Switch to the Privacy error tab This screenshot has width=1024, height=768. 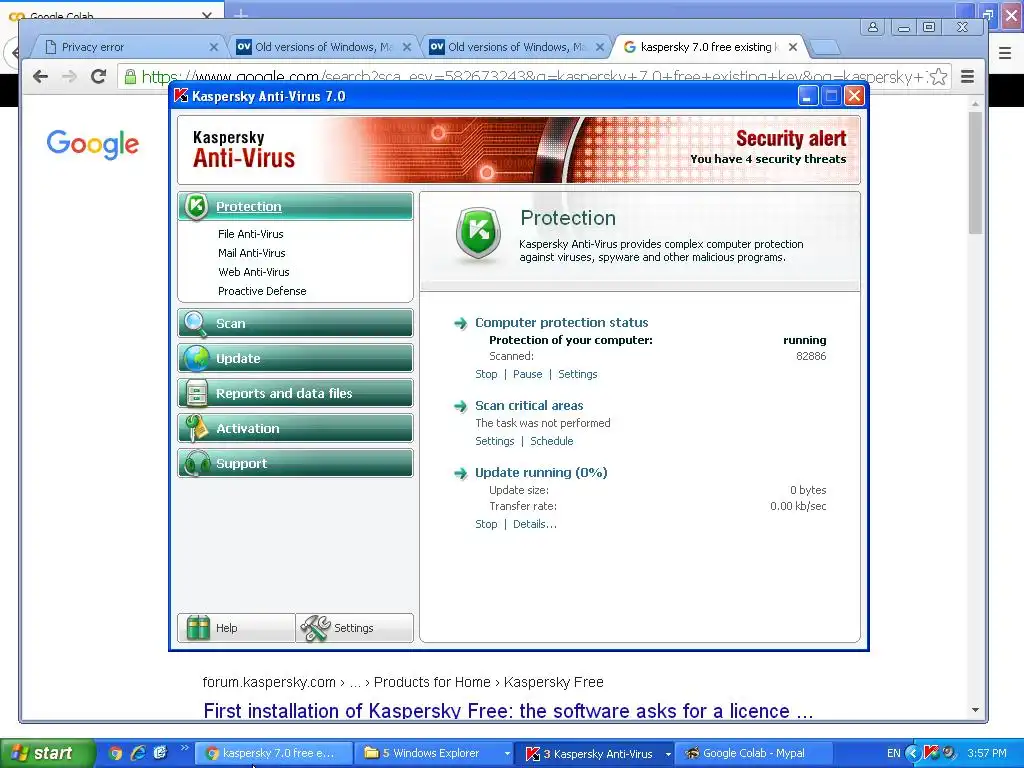tap(127, 47)
